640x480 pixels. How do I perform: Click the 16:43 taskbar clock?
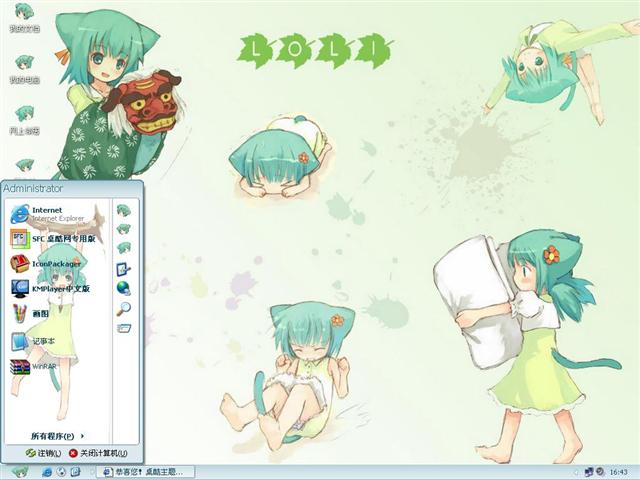[619, 472]
